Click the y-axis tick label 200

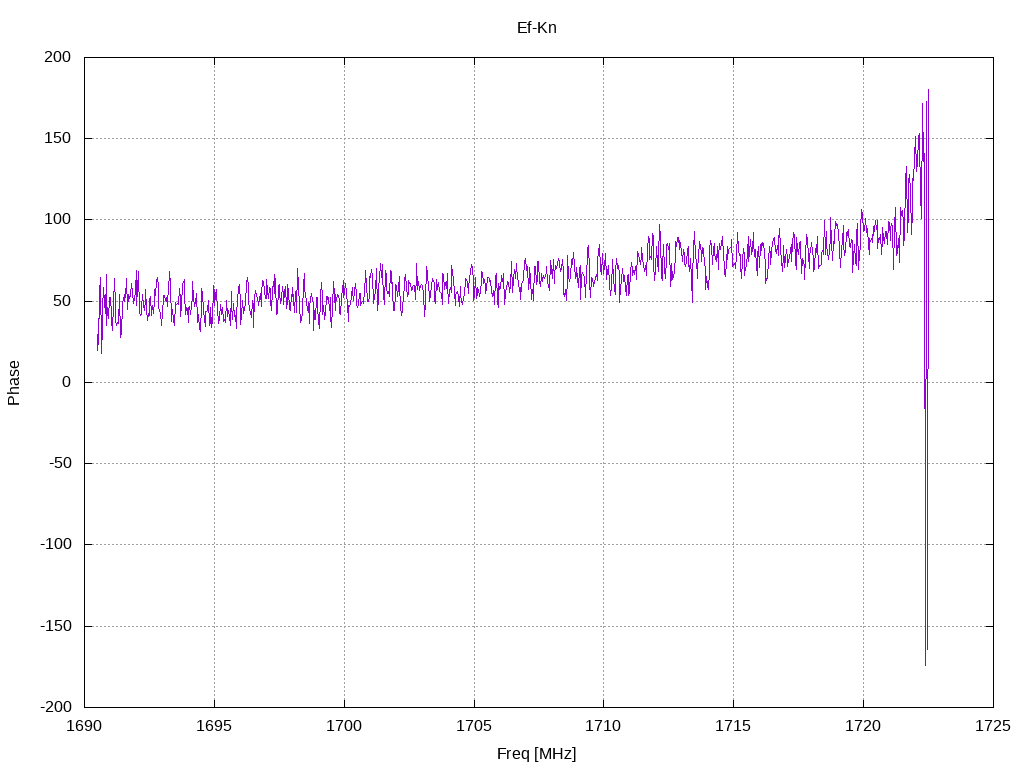click(x=57, y=57)
